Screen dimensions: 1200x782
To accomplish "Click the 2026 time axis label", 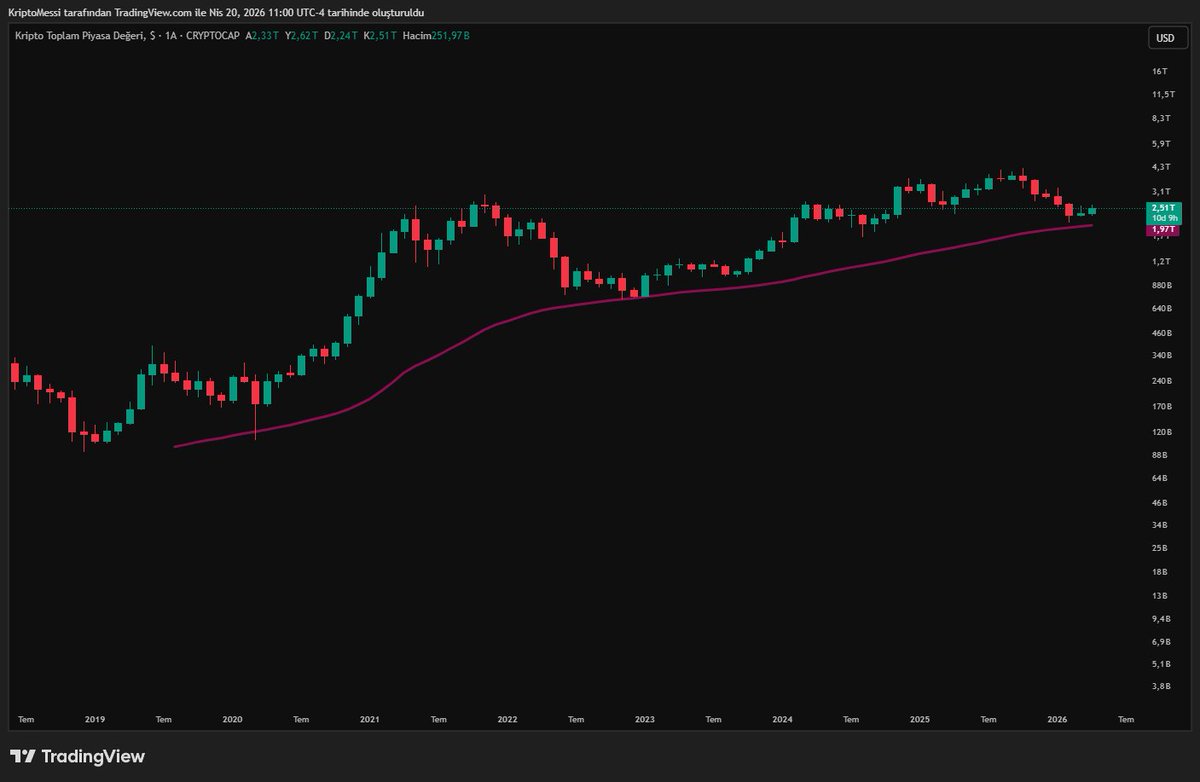I will click(x=1057, y=719).
